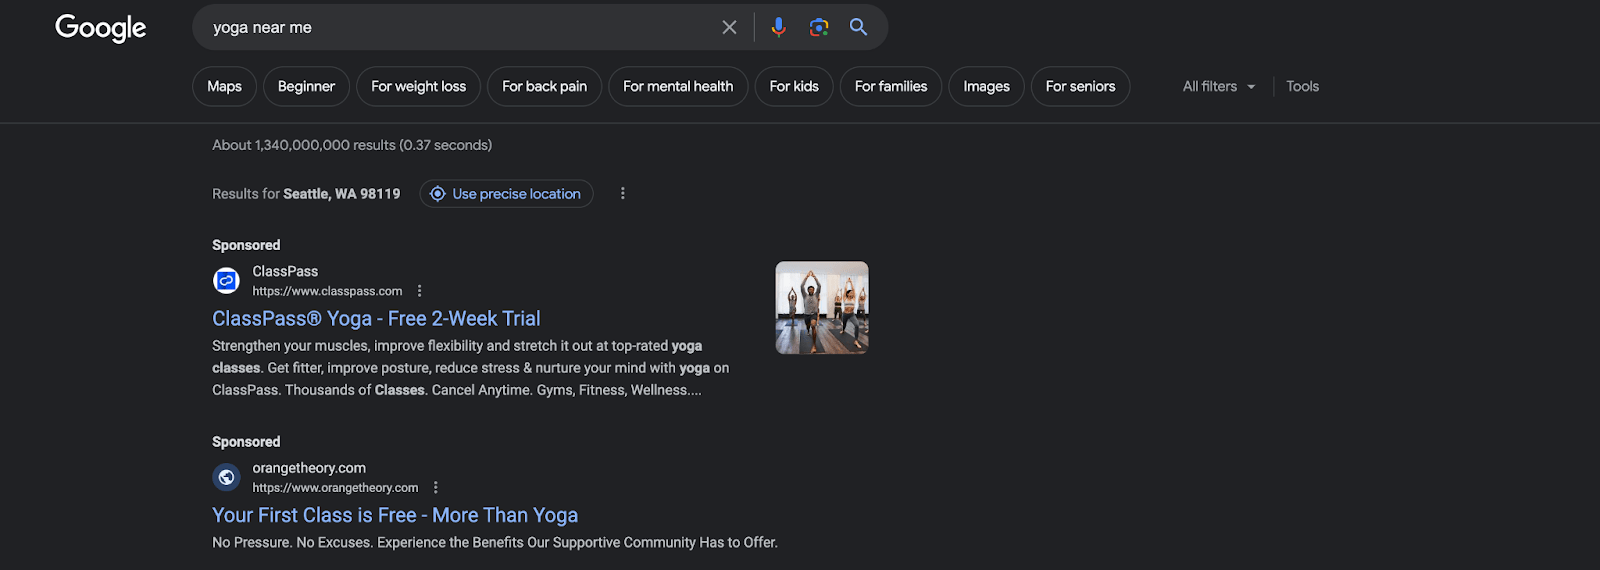Click the magnifying glass search button
The image size is (1600, 570).
click(x=858, y=28)
